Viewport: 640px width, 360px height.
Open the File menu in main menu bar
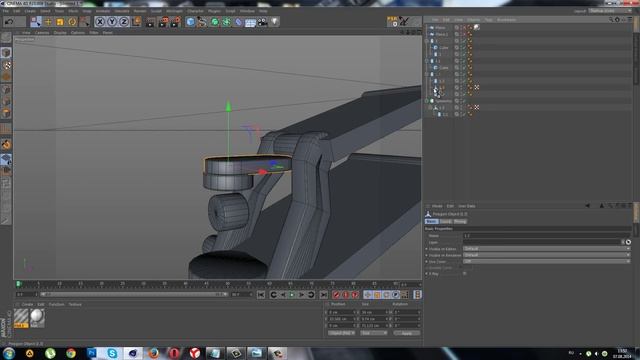point(6,11)
